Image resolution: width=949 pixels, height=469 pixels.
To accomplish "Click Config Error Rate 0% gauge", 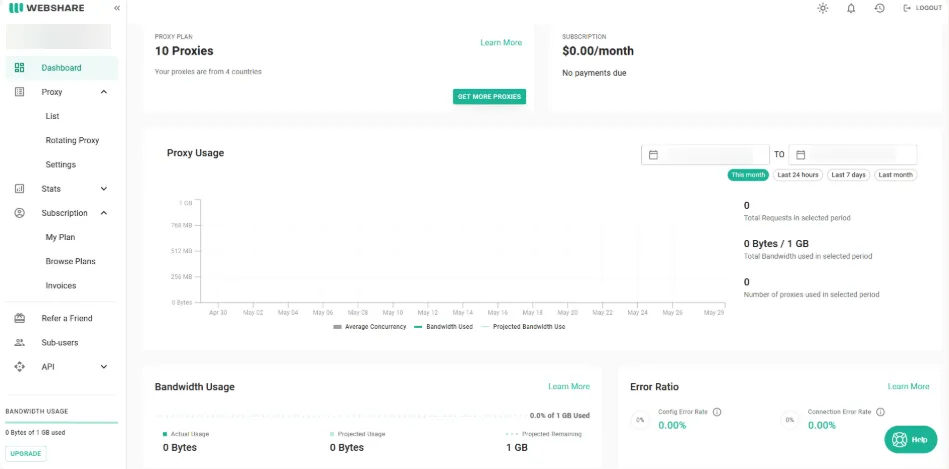I will (640, 419).
